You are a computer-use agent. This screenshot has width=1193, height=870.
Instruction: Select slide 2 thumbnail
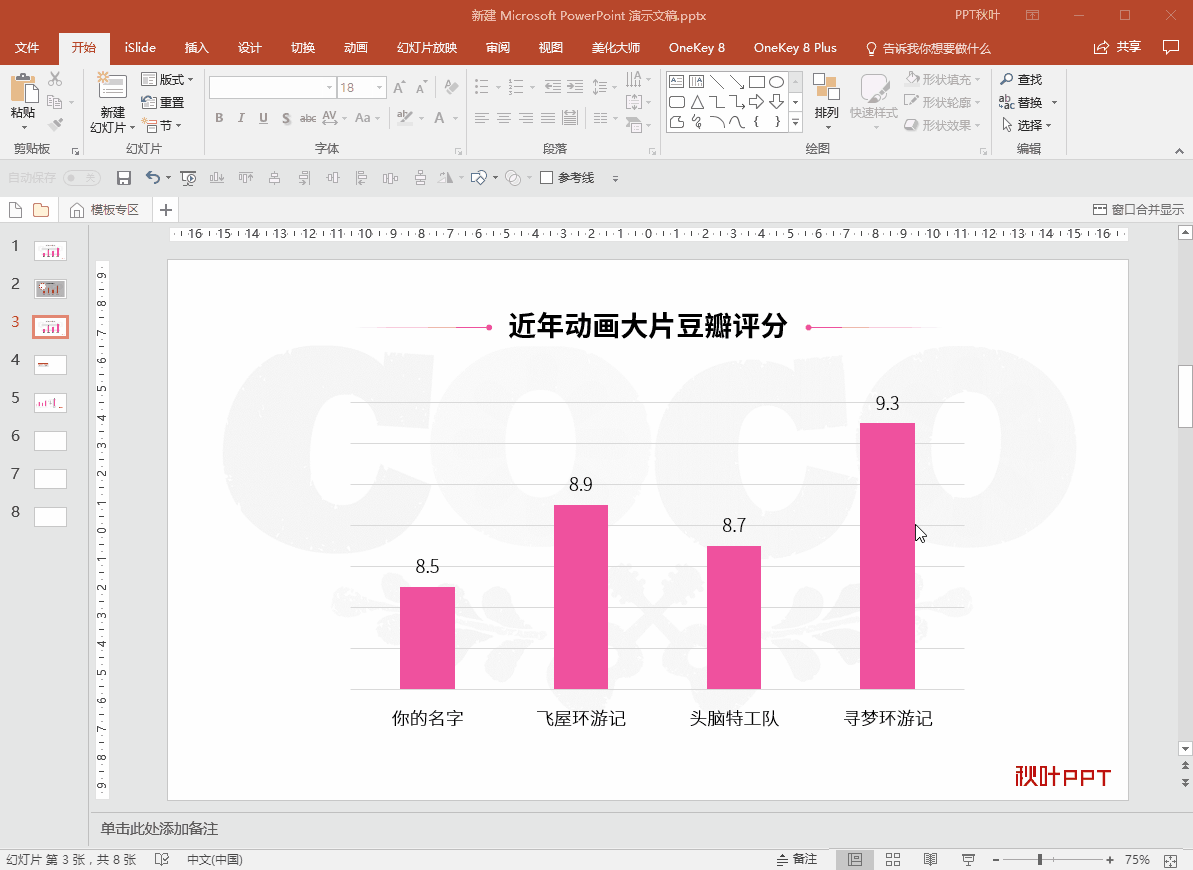50,288
